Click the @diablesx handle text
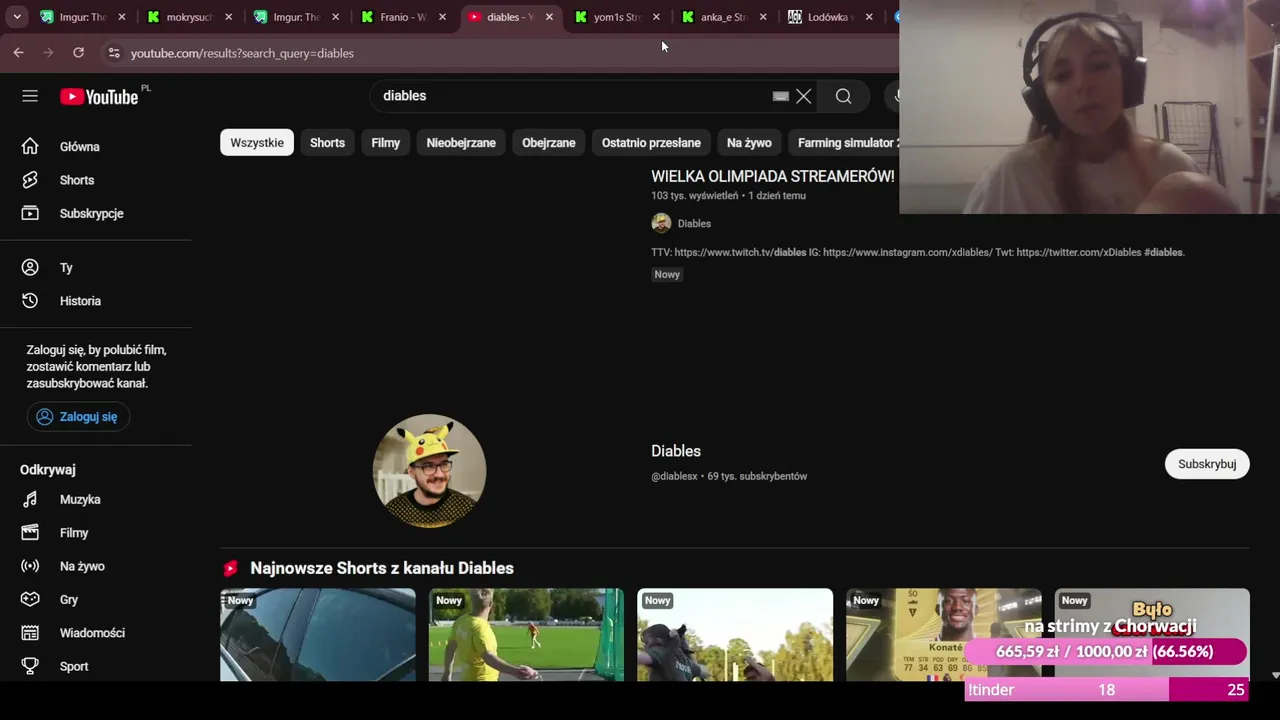1280x720 pixels. click(x=674, y=476)
